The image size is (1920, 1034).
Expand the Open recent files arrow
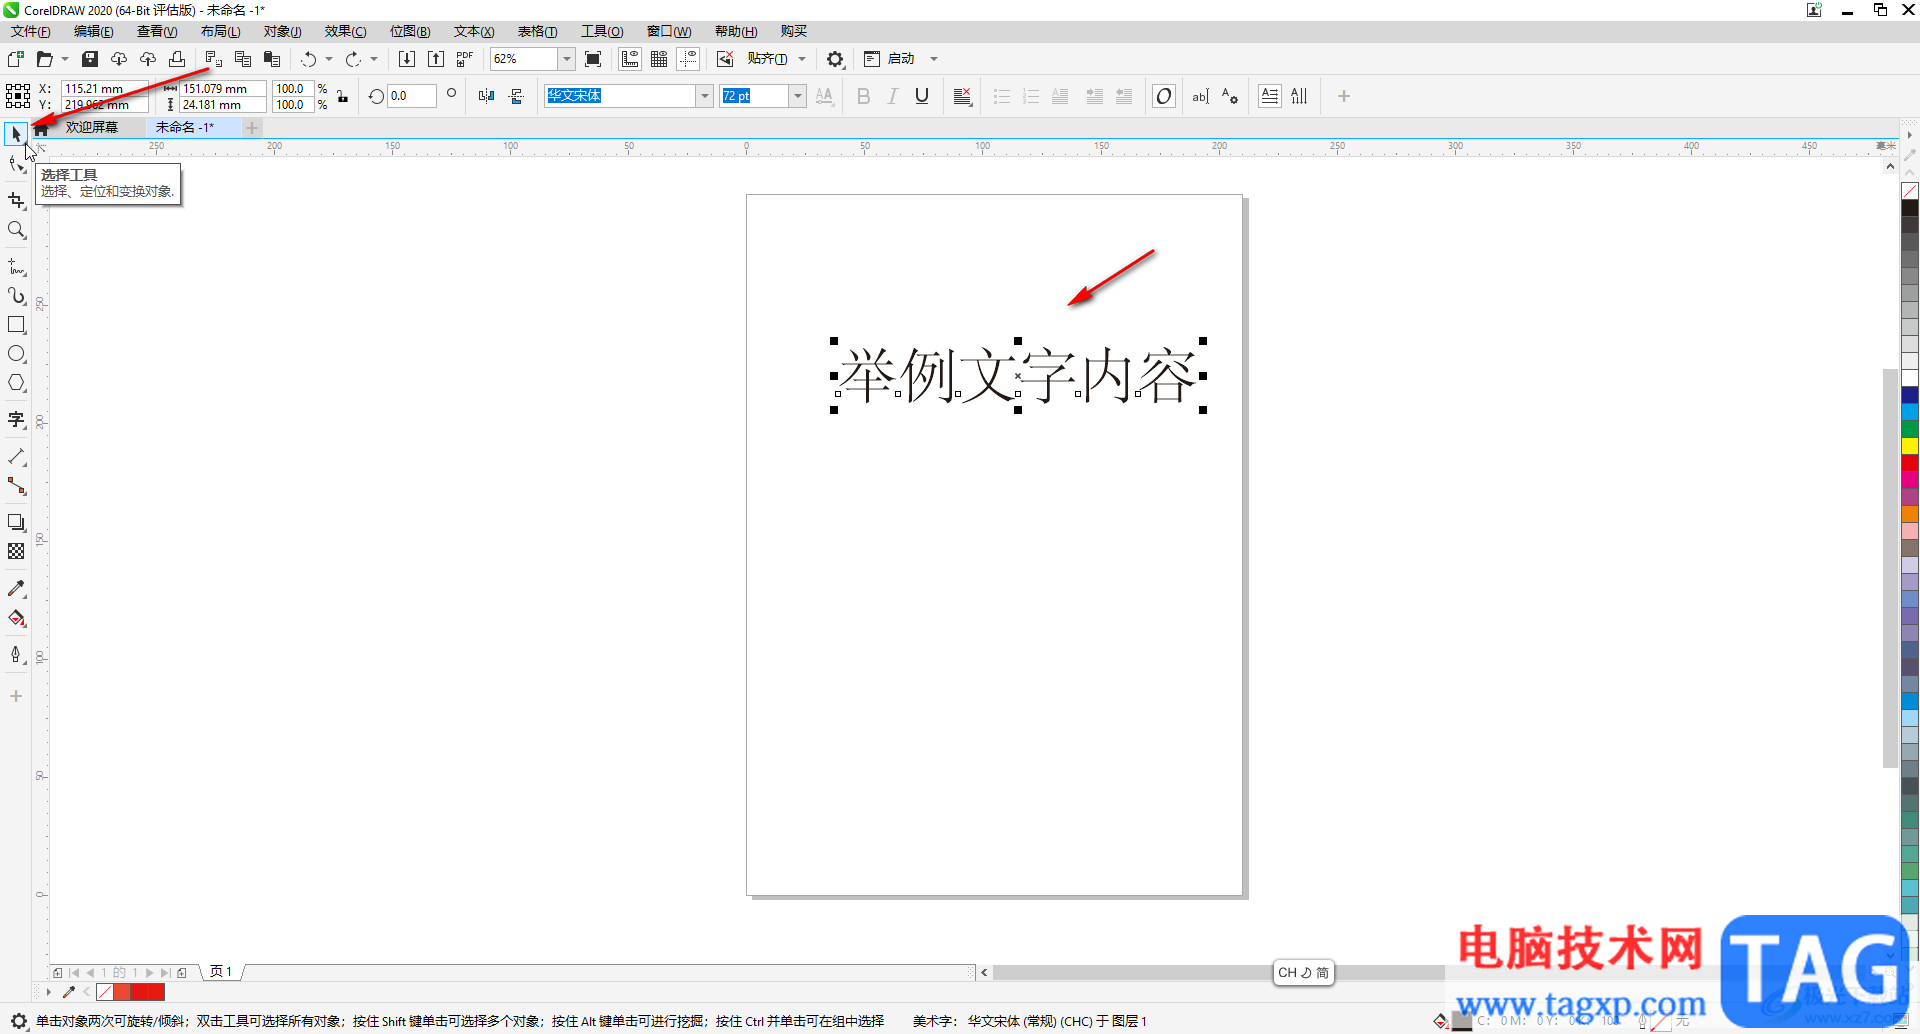65,59
